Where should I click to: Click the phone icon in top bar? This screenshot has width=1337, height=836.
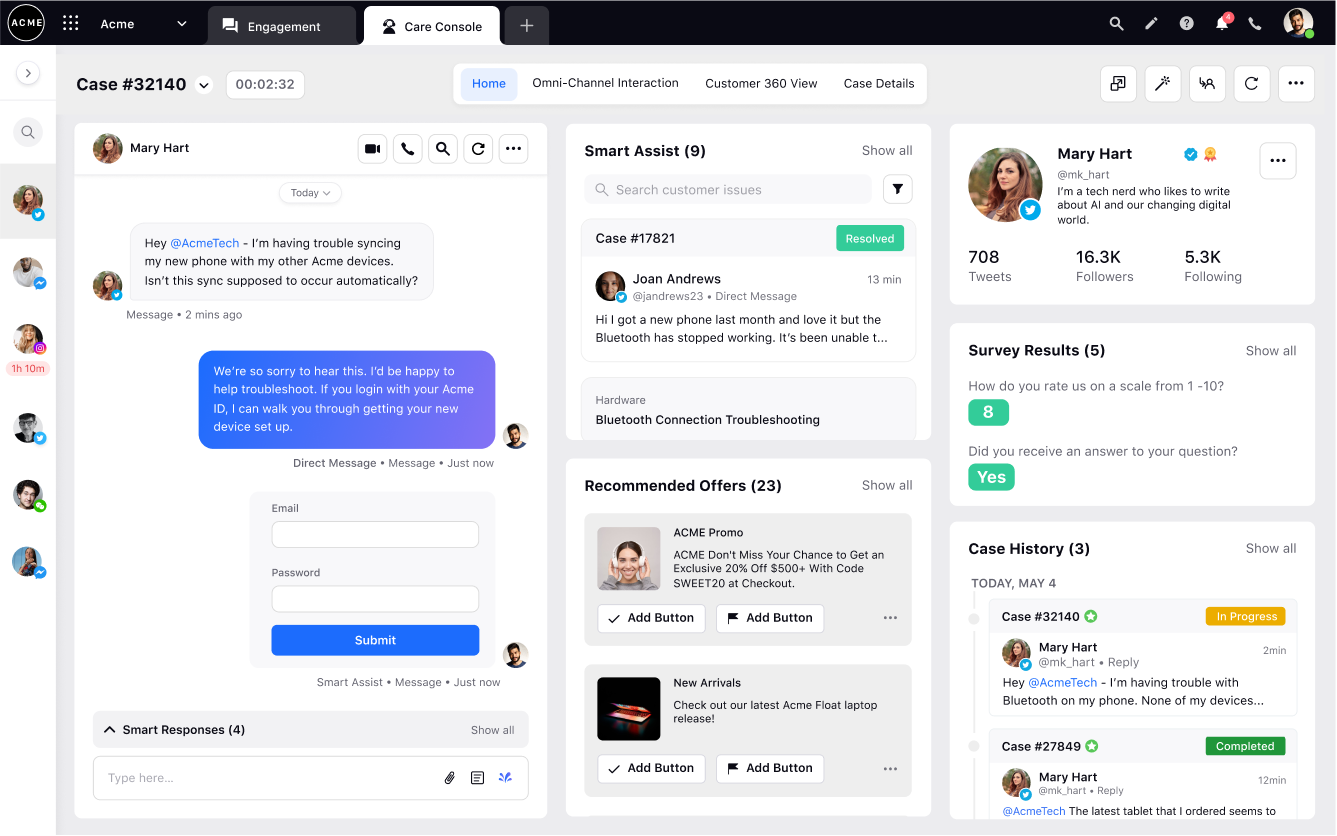click(1255, 24)
